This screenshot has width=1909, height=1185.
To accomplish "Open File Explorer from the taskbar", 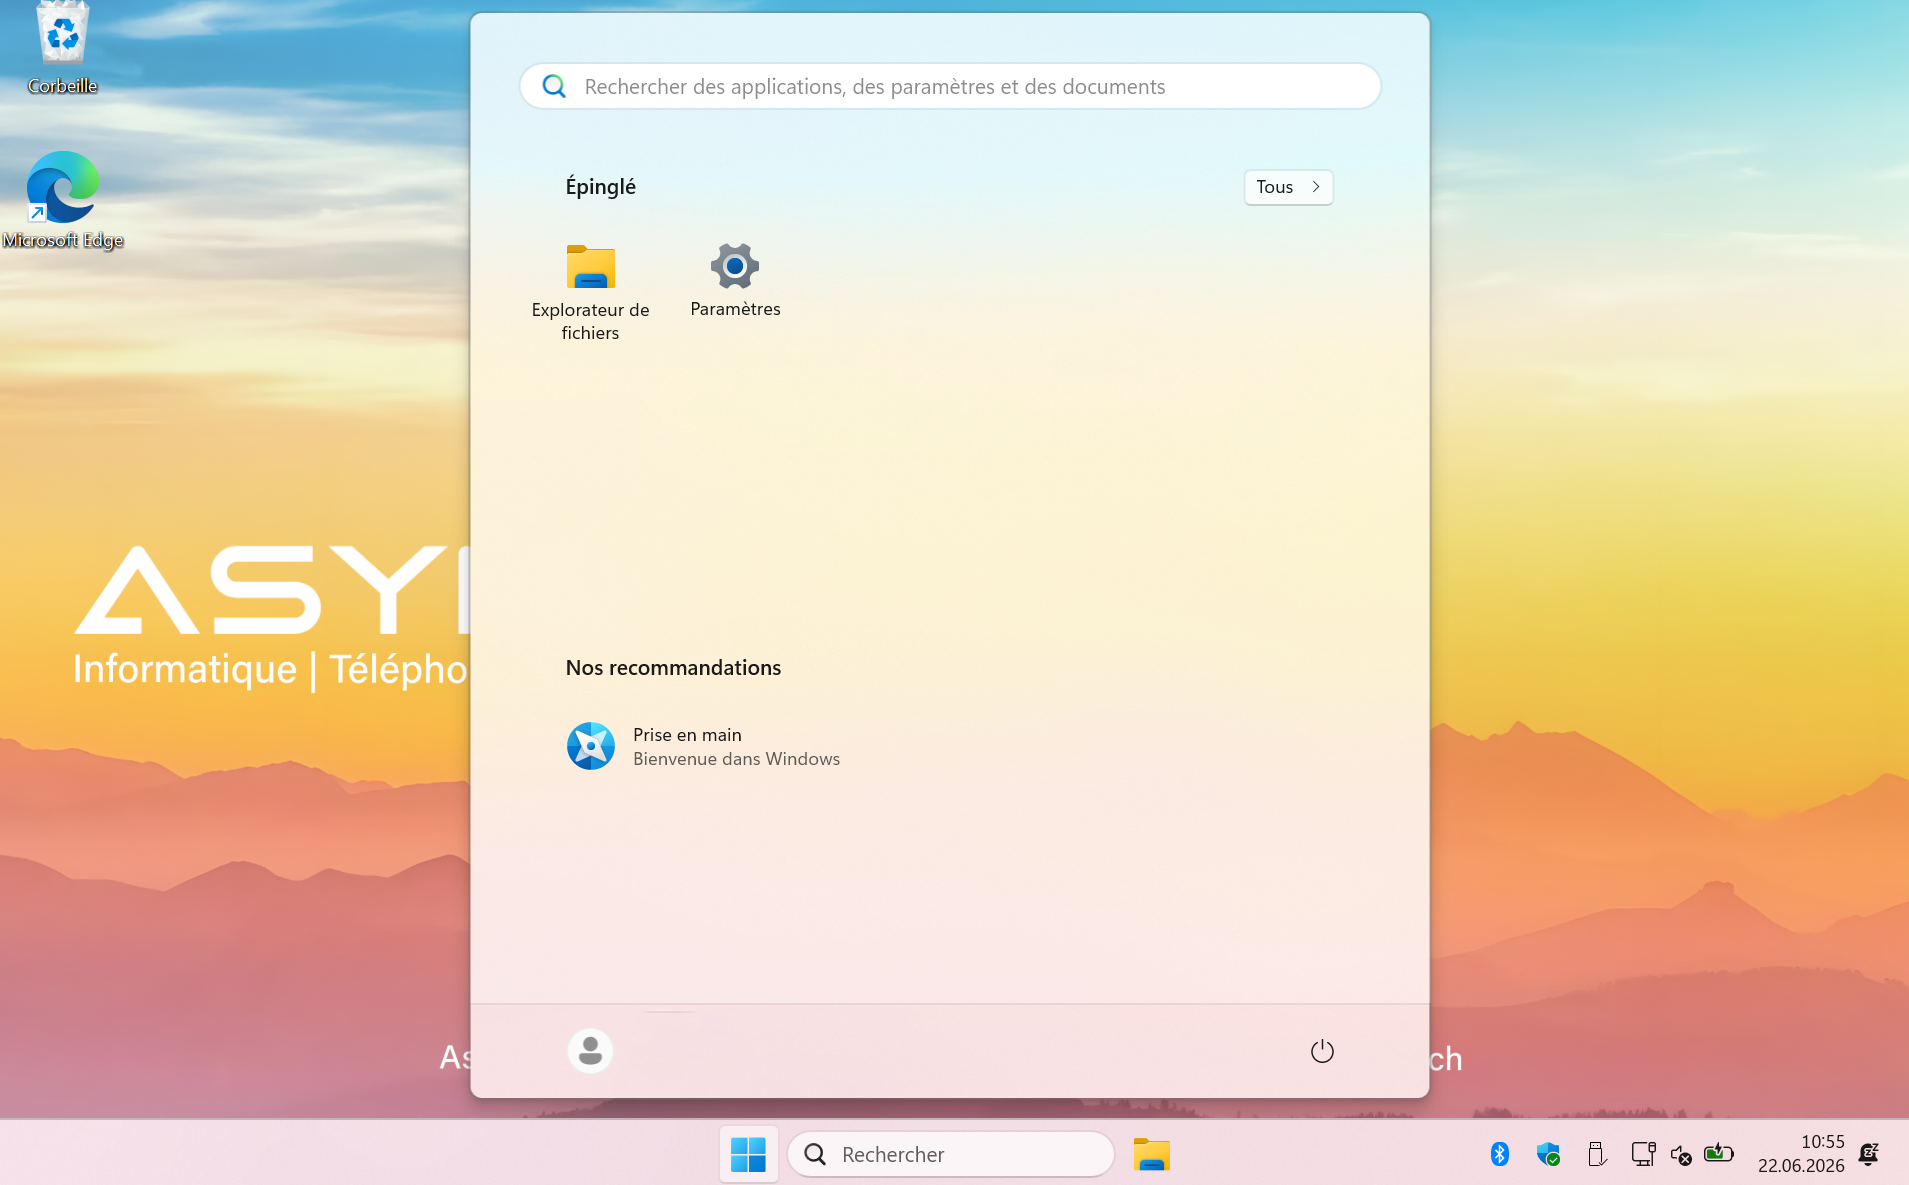I will (x=1151, y=1154).
